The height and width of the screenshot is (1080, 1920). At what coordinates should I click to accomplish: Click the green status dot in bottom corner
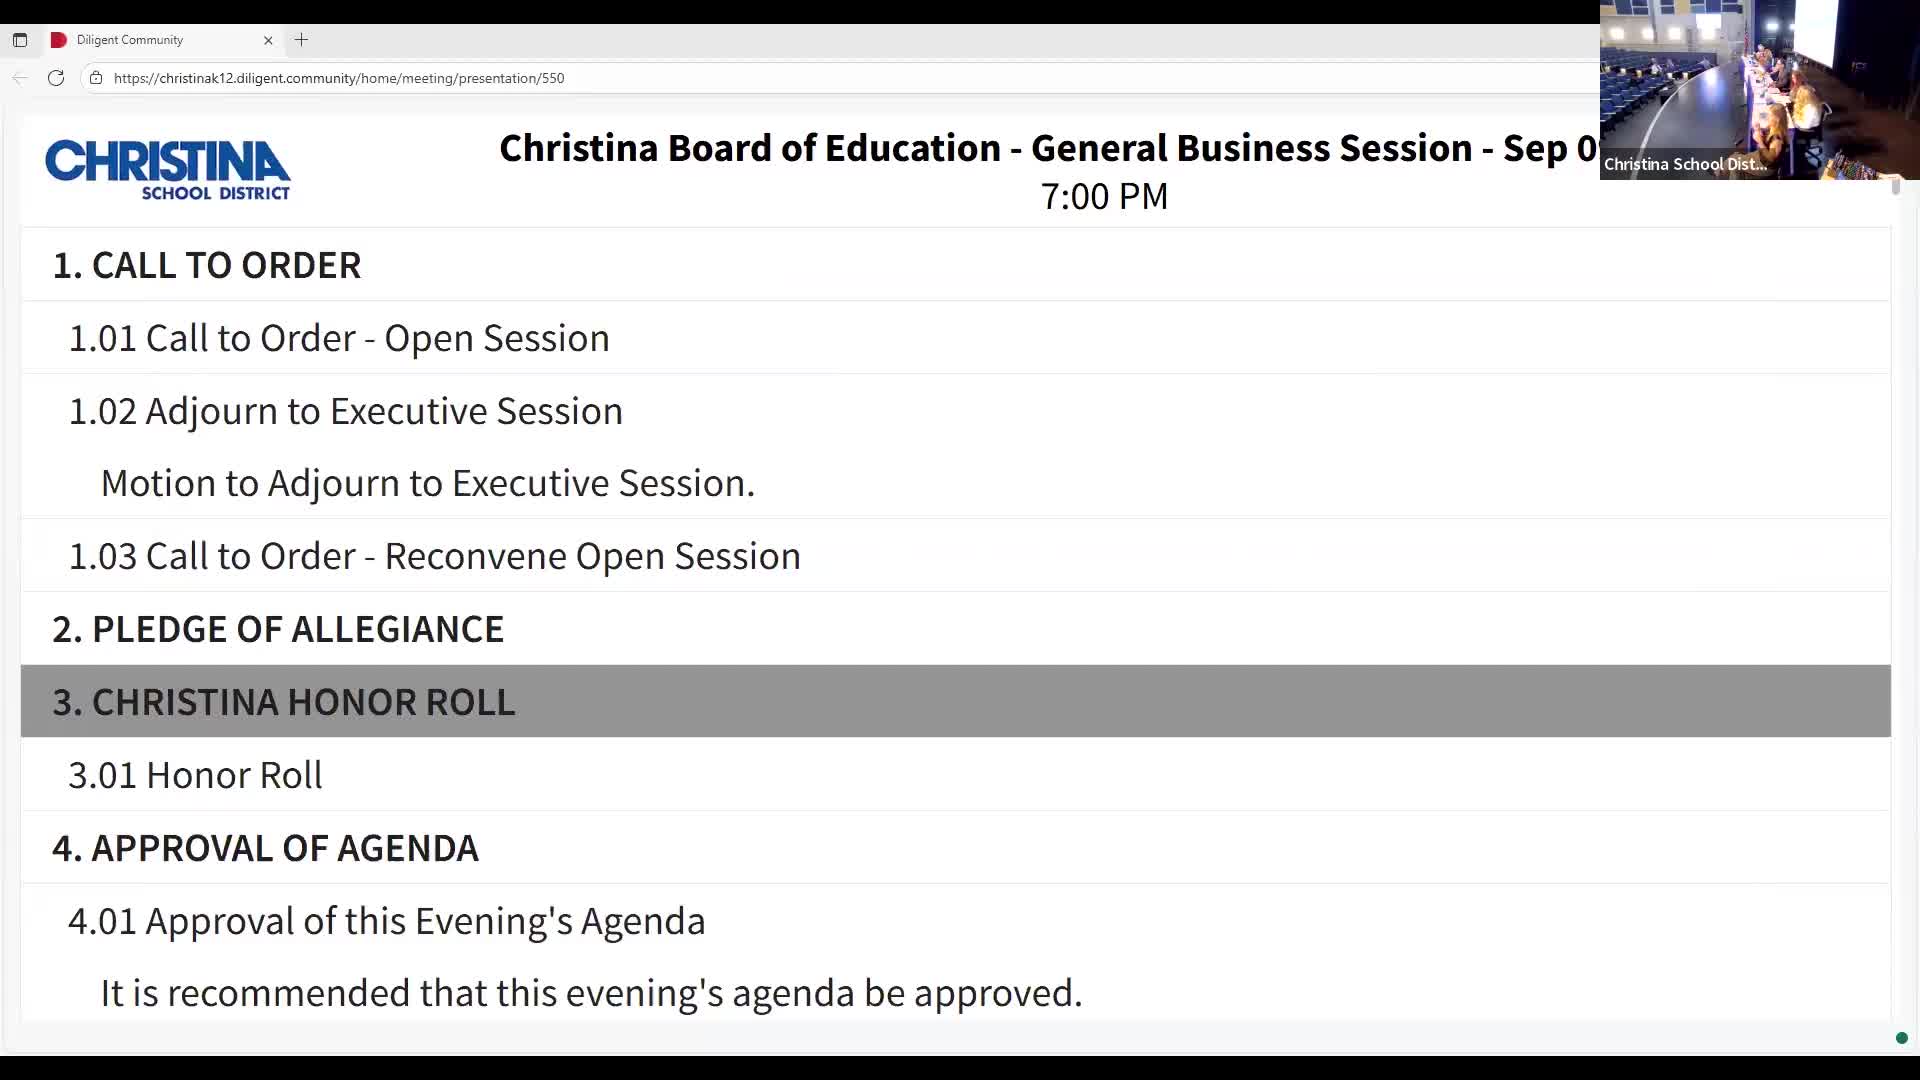[x=1902, y=1038]
